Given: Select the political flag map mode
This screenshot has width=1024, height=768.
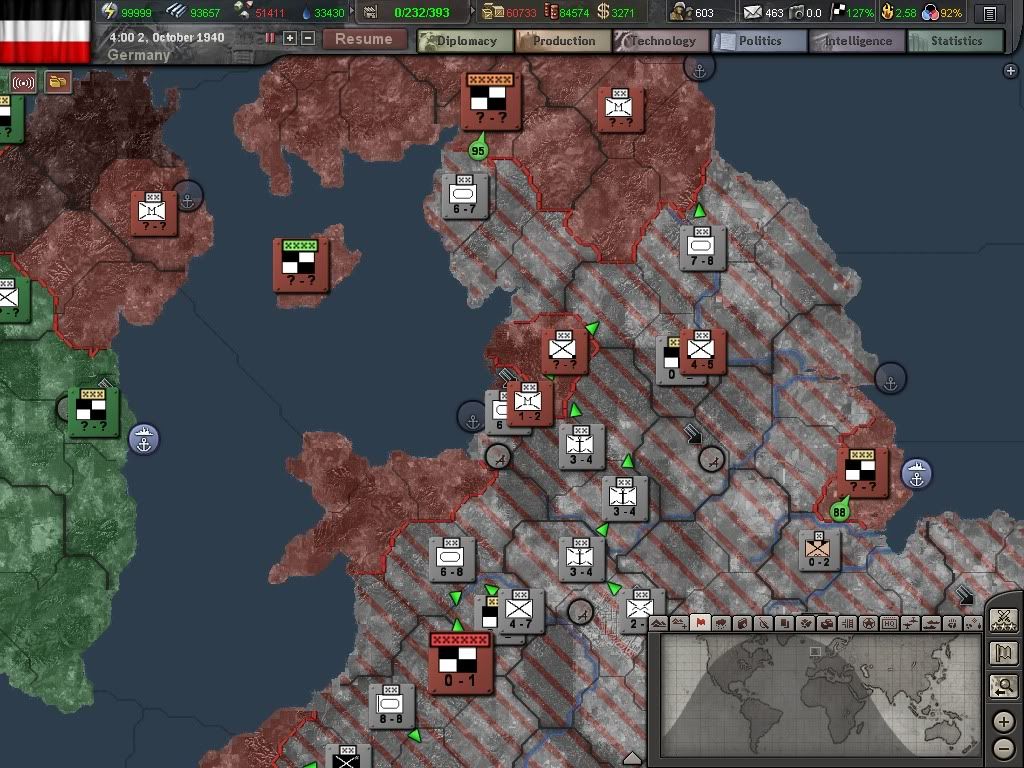Looking at the screenshot, I should point(701,623).
